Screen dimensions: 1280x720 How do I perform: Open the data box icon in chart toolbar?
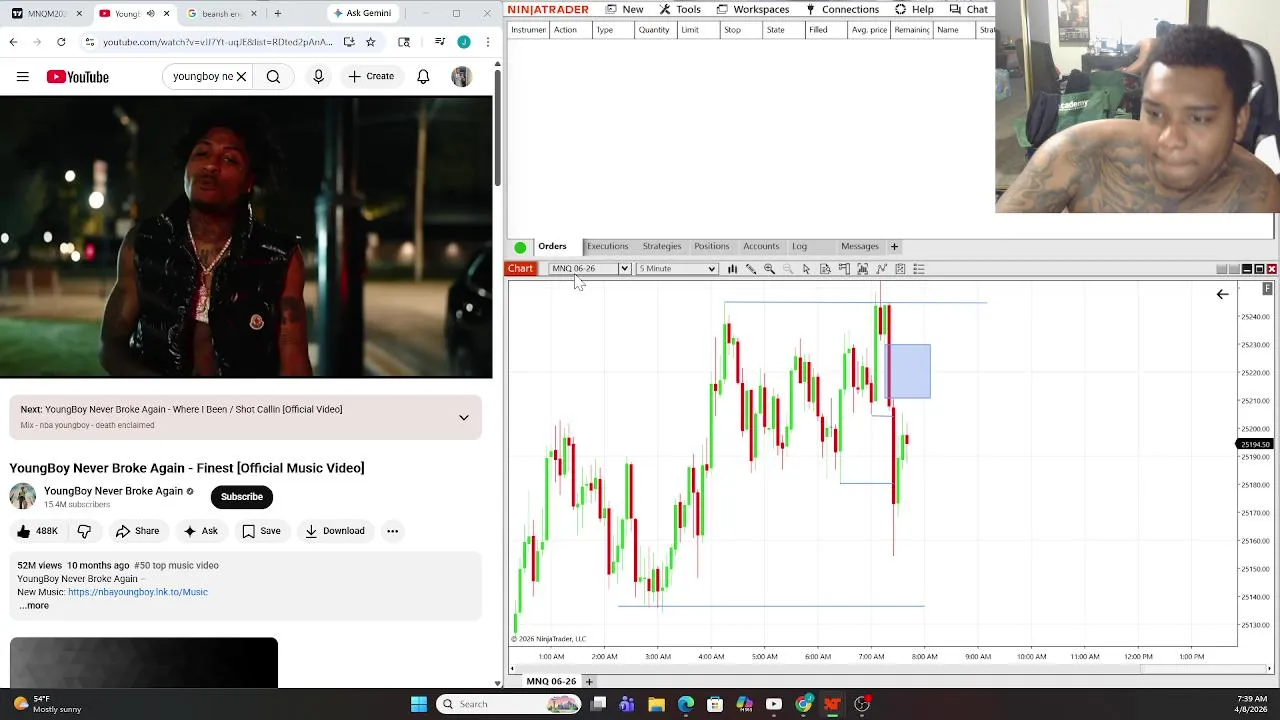825,269
